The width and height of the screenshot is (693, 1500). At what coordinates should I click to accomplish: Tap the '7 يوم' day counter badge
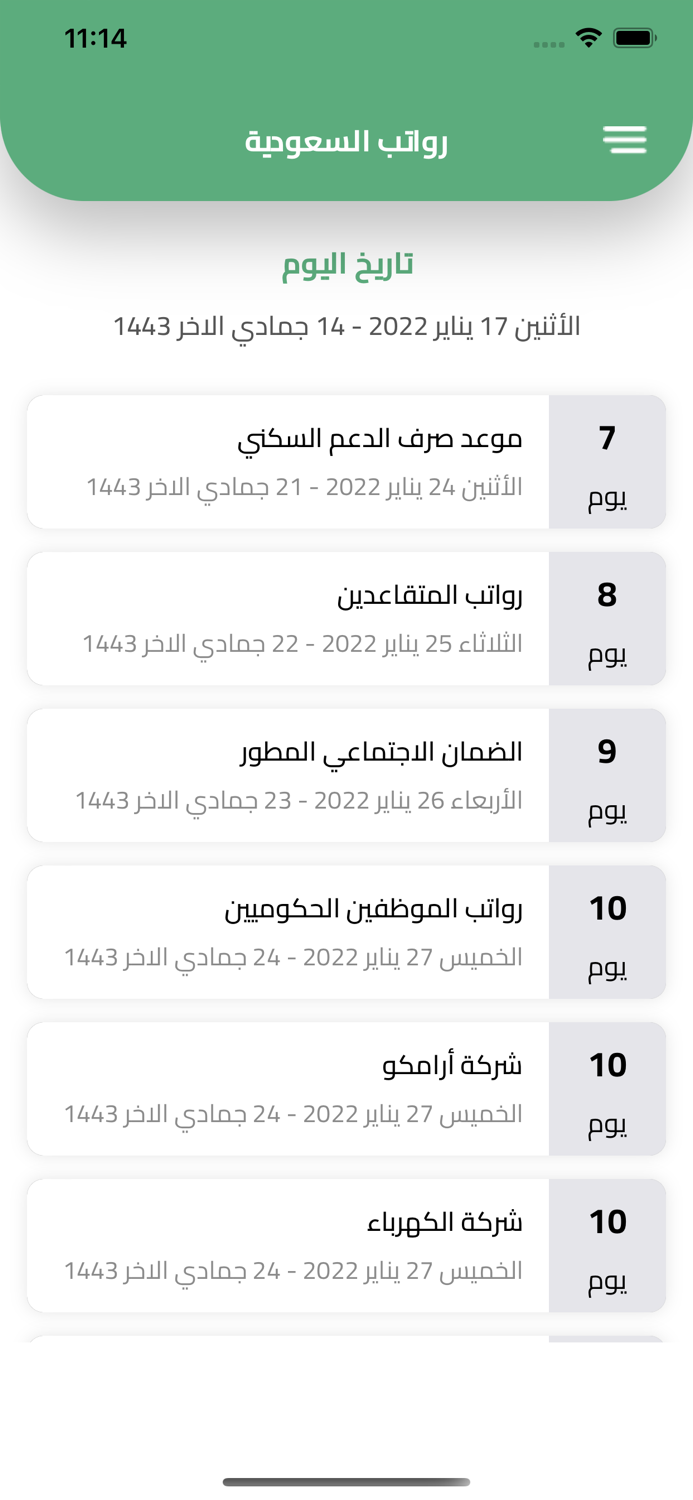coord(607,461)
